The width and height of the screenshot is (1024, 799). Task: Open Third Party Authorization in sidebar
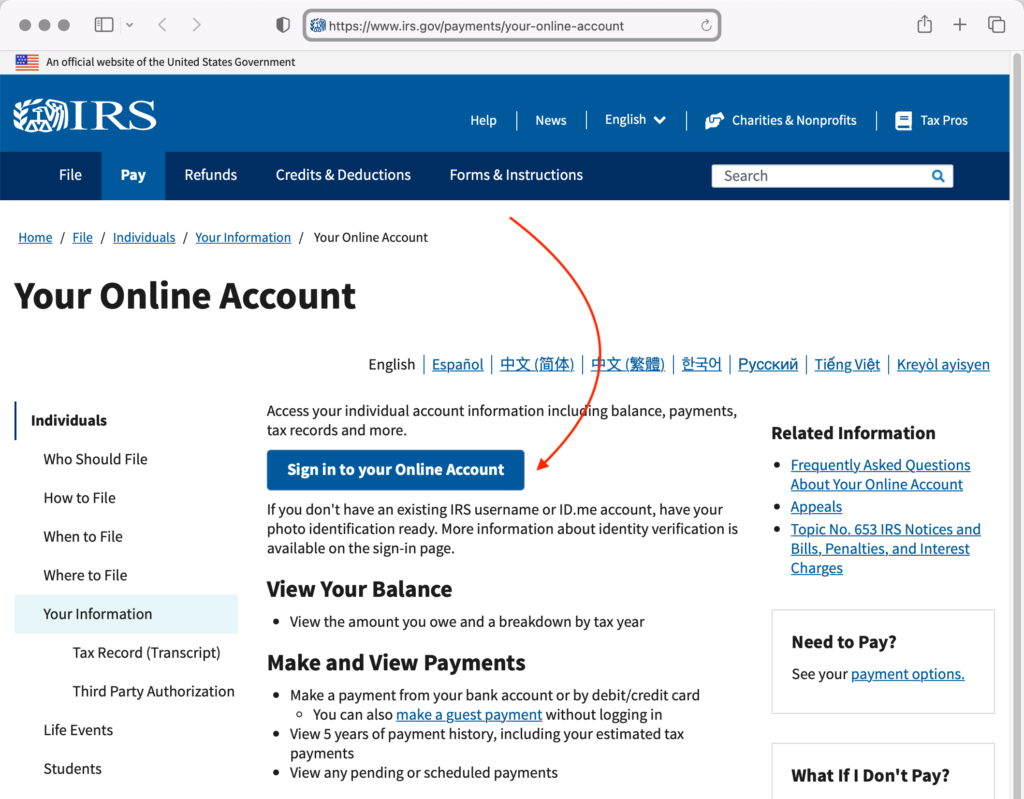point(153,691)
